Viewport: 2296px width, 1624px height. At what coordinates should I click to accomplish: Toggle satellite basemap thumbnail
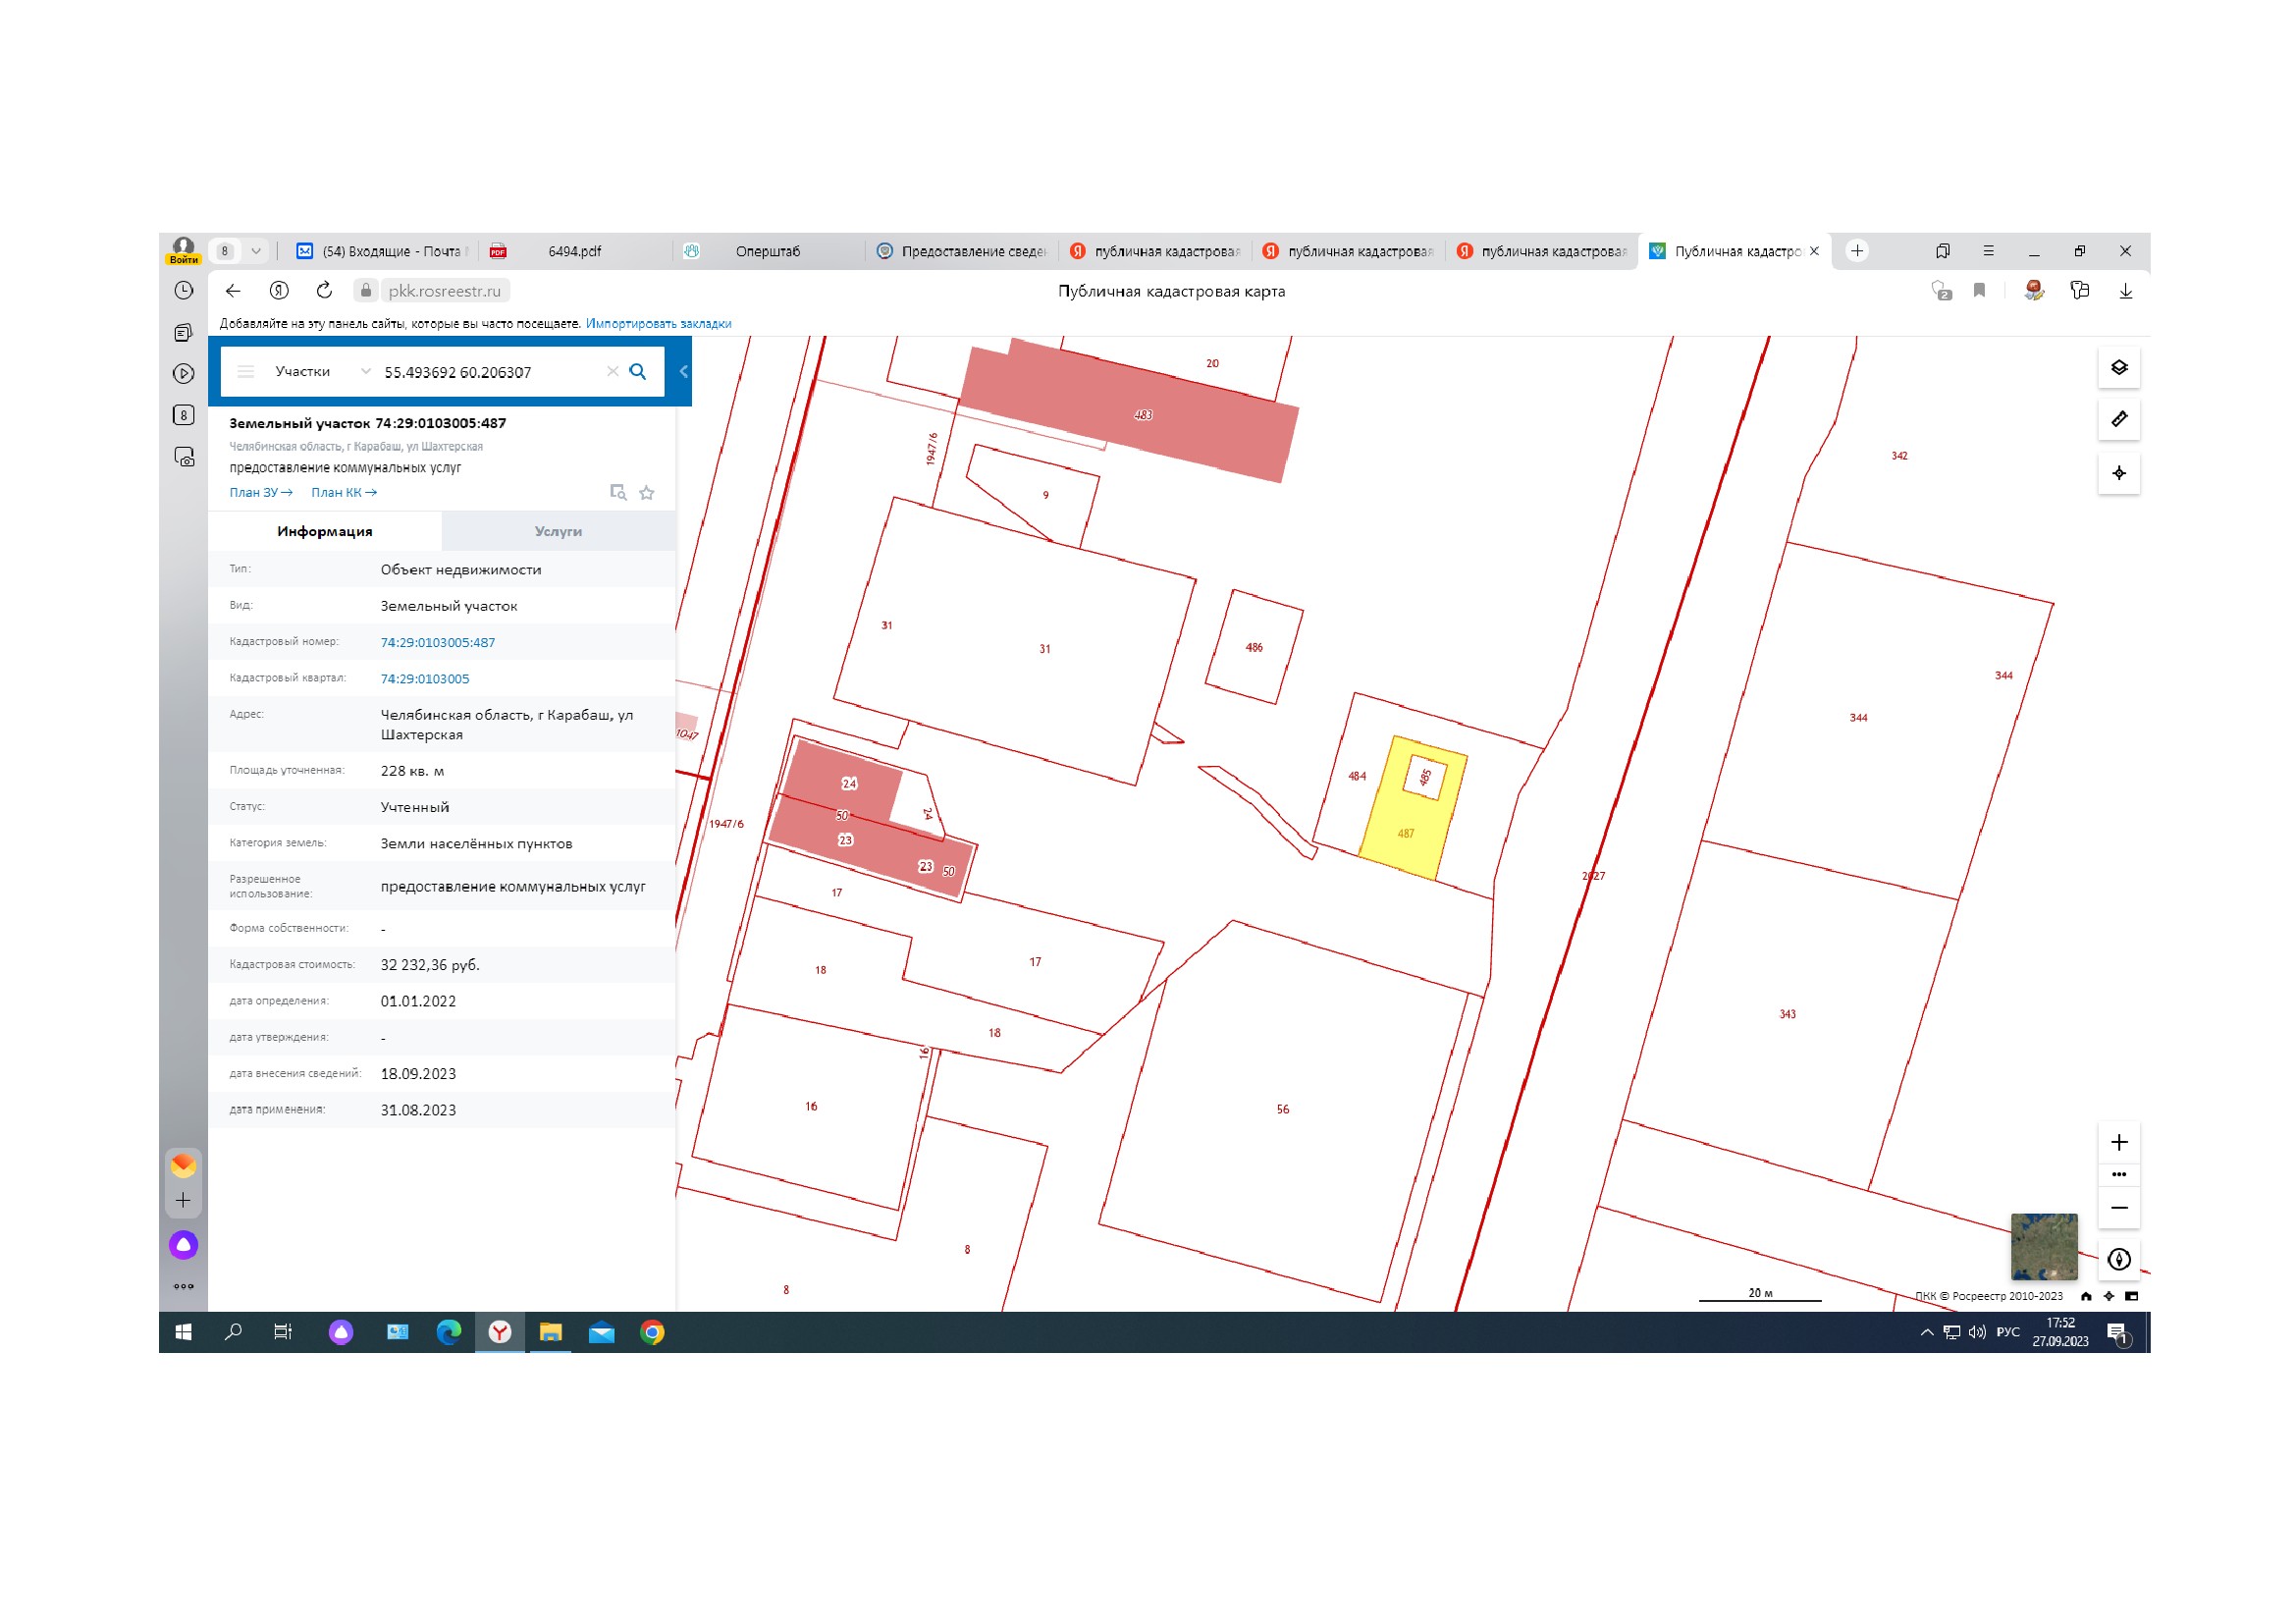2043,1246
